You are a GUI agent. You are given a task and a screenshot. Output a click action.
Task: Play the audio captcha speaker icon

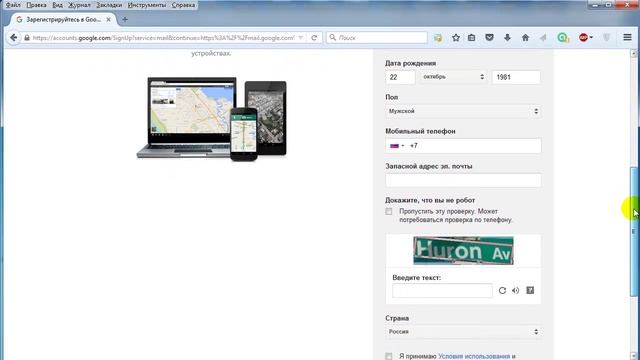click(516, 290)
